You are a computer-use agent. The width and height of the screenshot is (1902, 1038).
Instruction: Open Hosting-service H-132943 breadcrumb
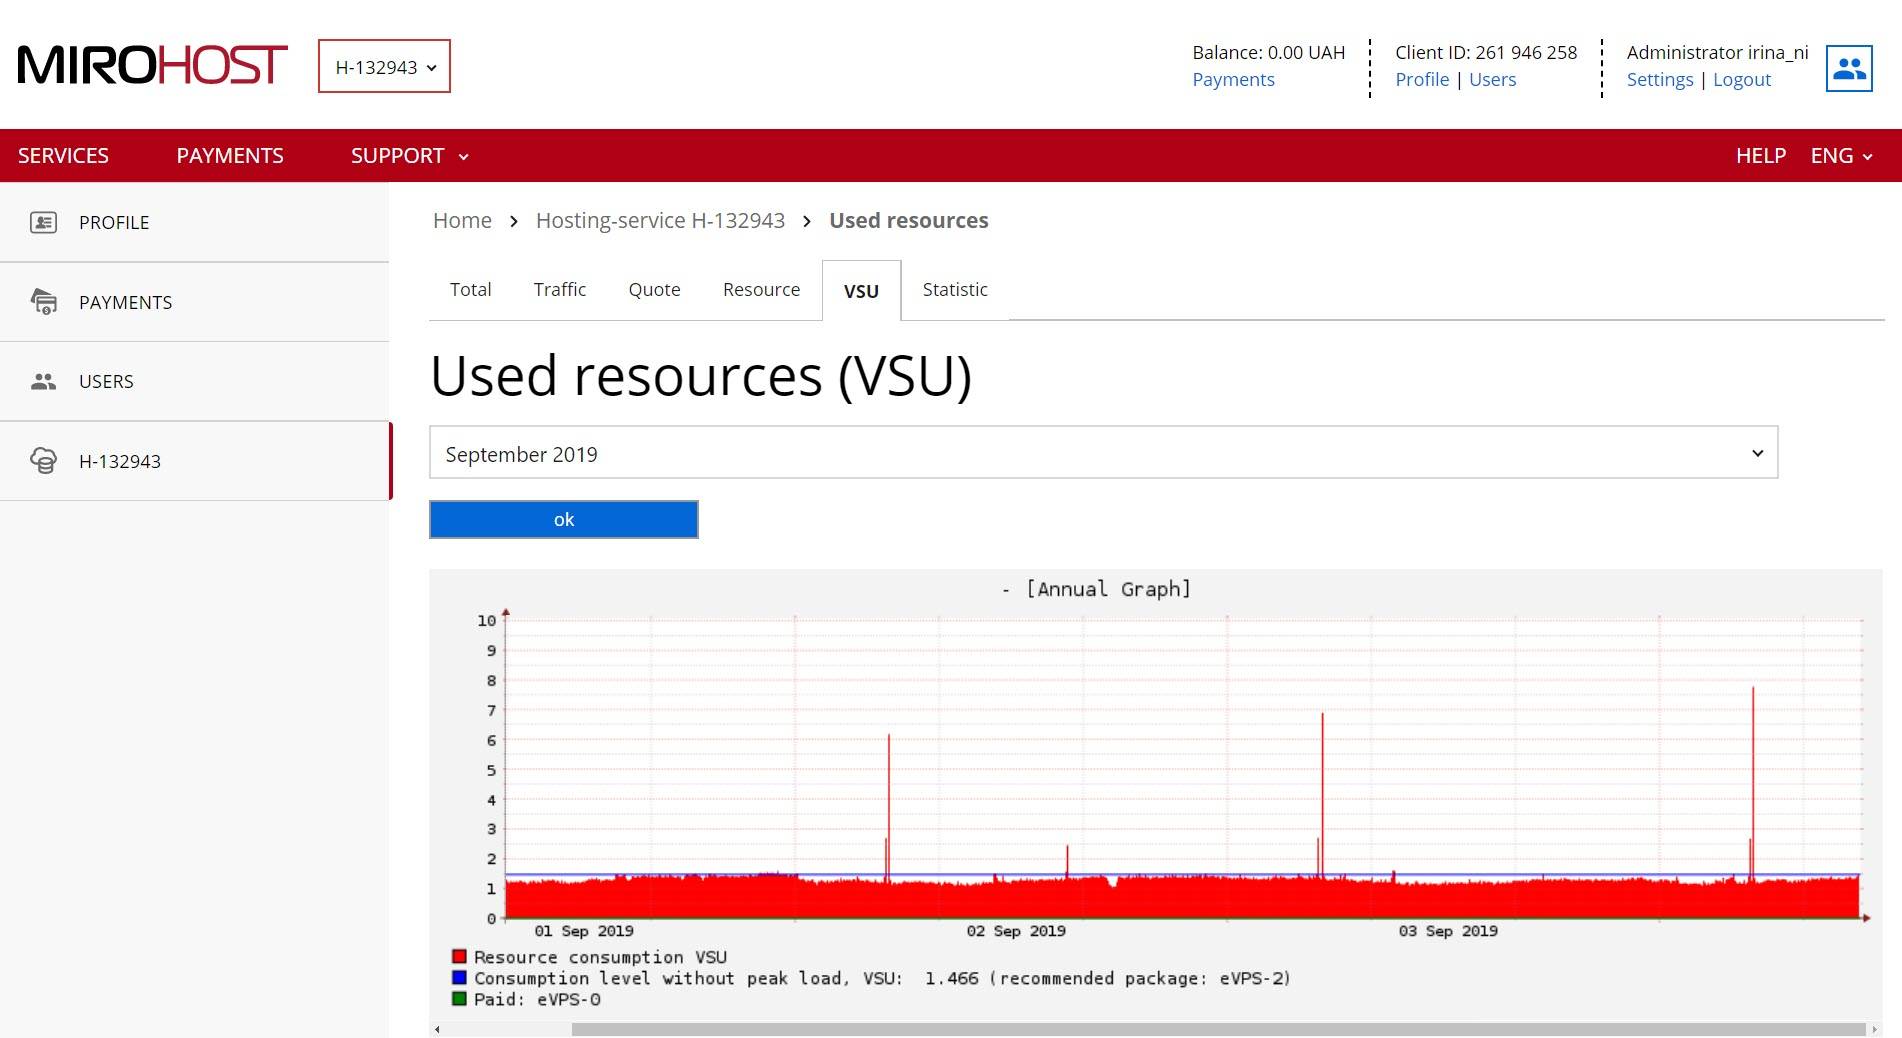pos(660,220)
